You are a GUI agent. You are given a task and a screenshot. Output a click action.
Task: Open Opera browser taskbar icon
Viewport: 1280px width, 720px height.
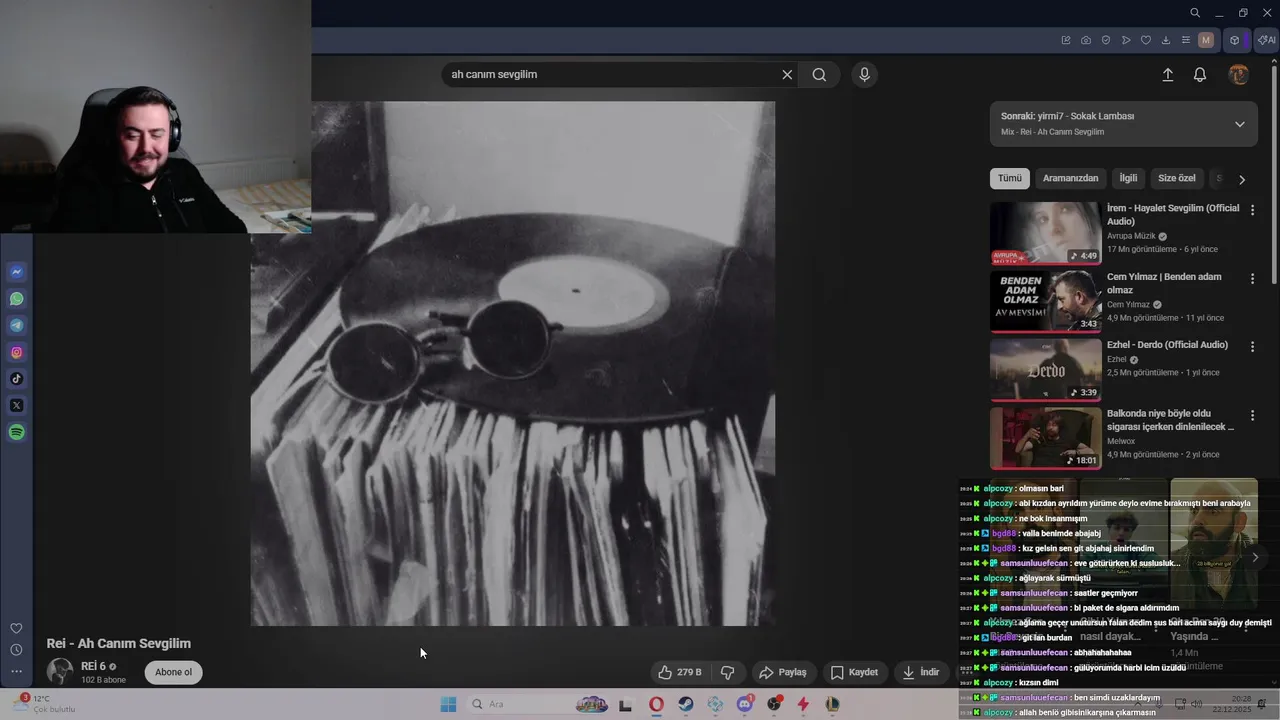point(656,704)
